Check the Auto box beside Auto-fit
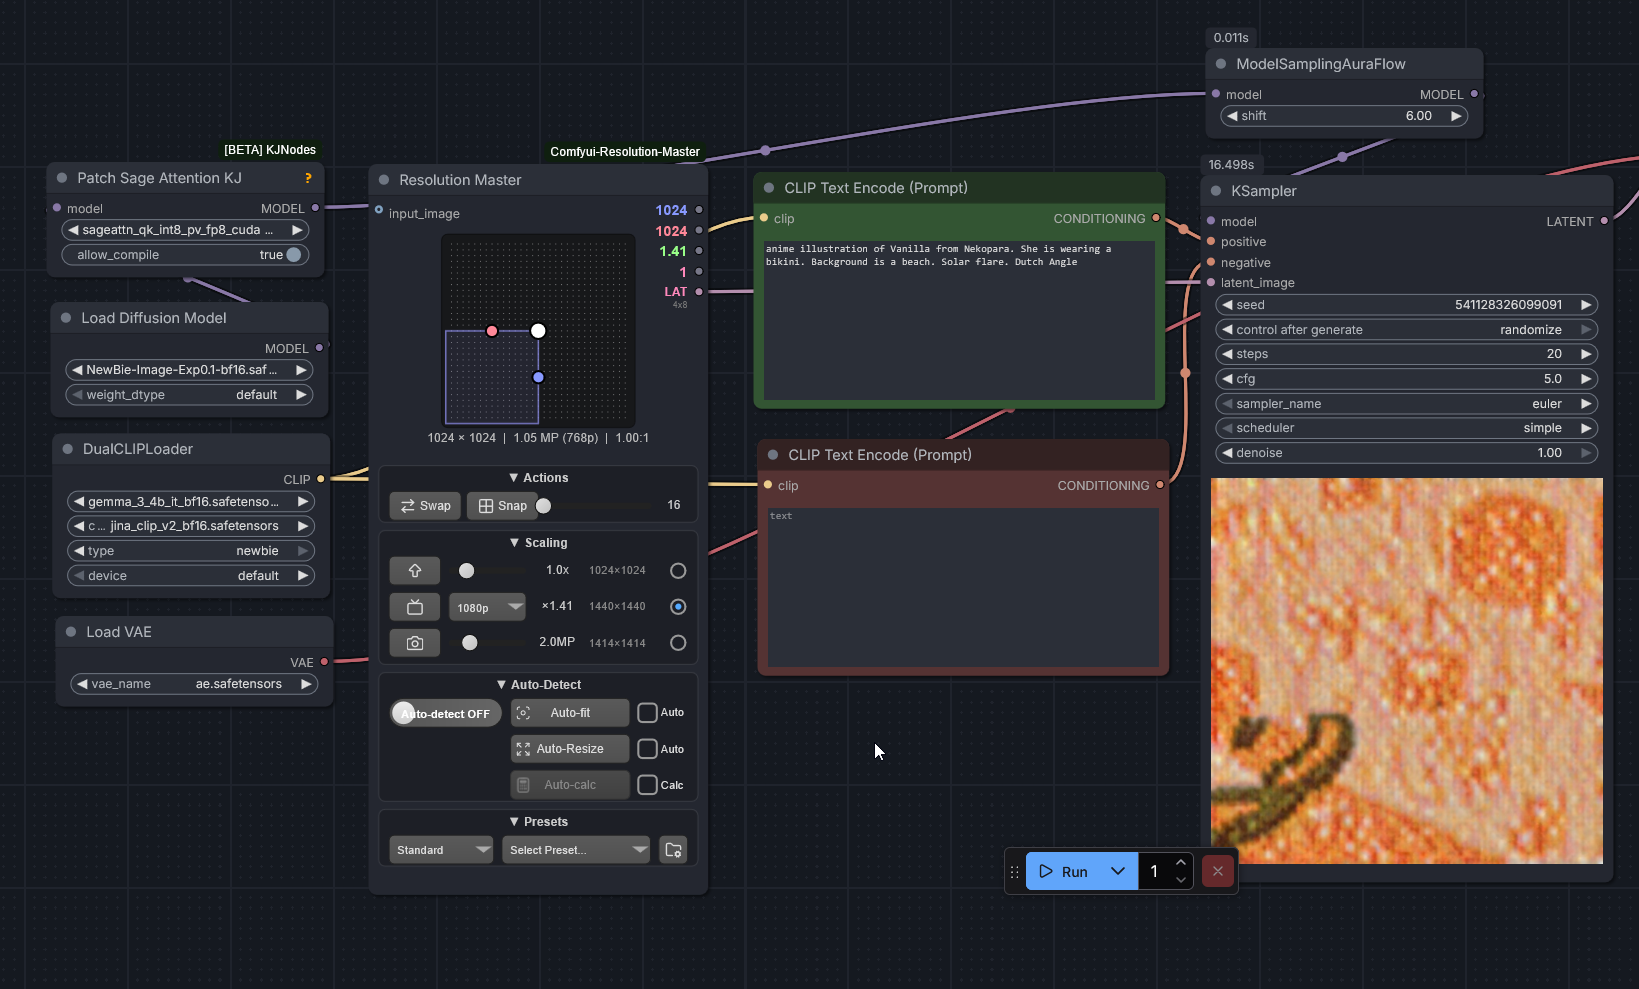This screenshot has width=1639, height=989. click(648, 713)
